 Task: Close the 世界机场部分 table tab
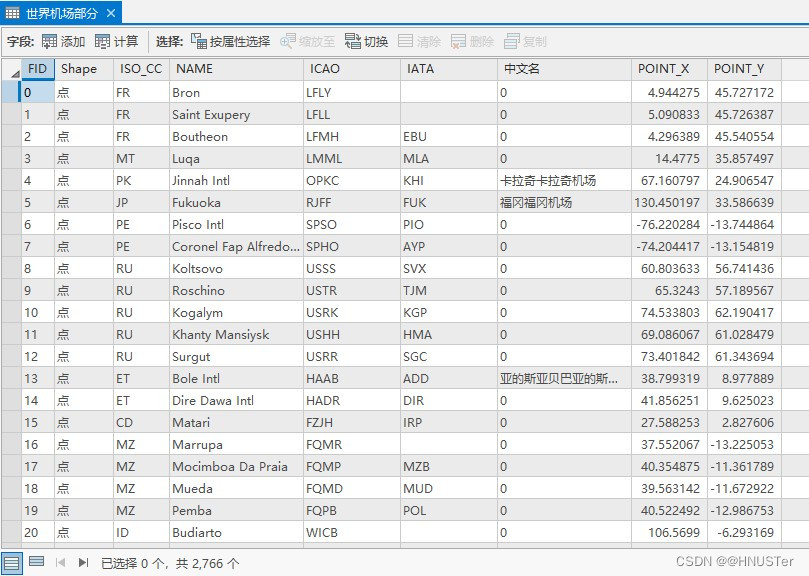(x=111, y=13)
